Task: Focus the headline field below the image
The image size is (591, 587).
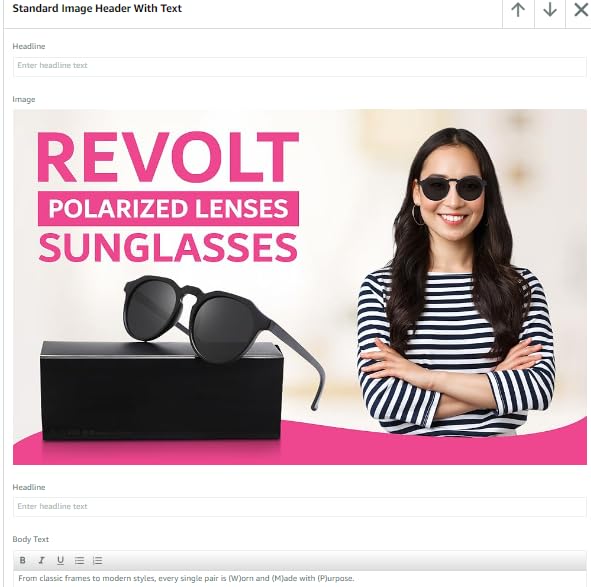Action: (x=300, y=507)
